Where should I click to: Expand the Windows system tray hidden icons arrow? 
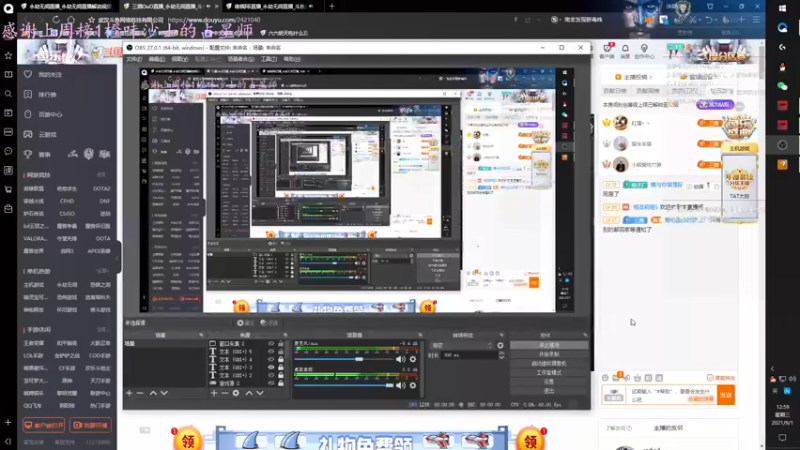pyautogui.click(x=772, y=368)
